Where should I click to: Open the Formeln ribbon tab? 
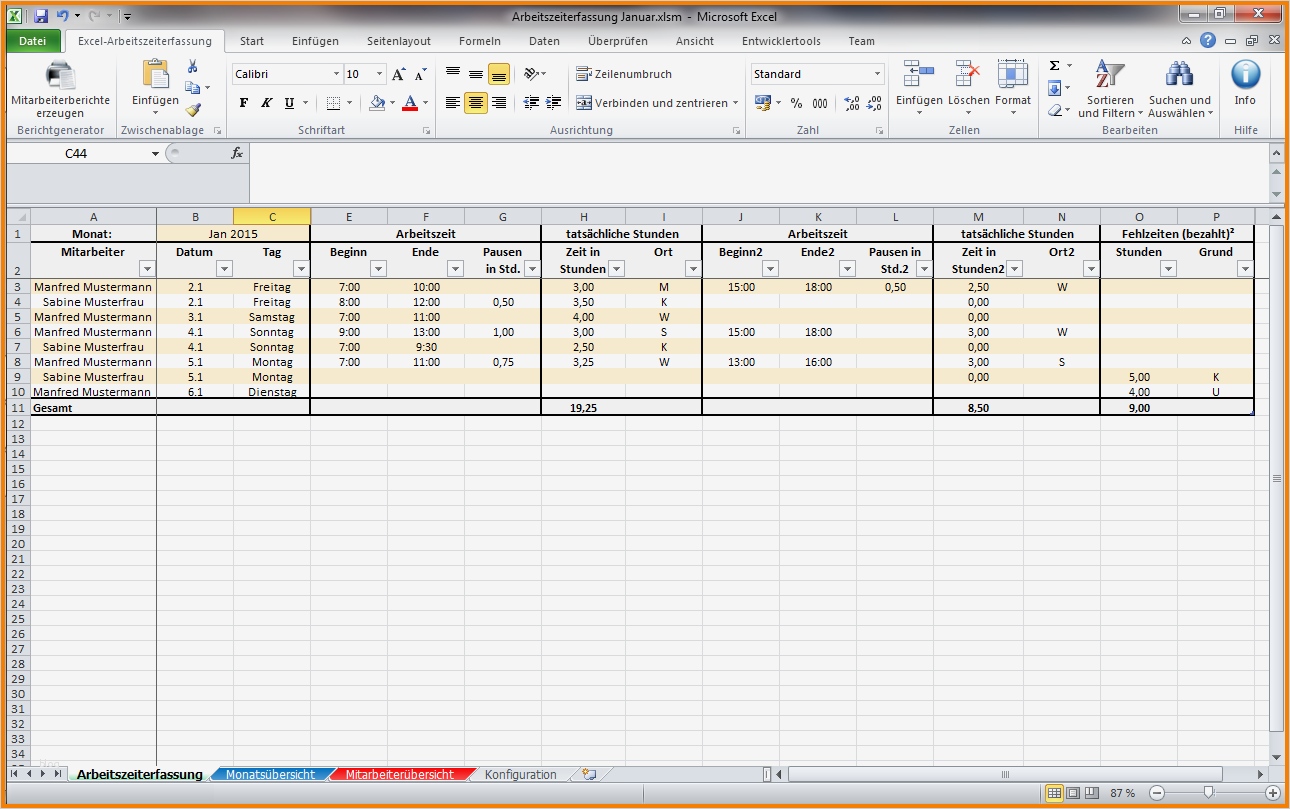[479, 41]
